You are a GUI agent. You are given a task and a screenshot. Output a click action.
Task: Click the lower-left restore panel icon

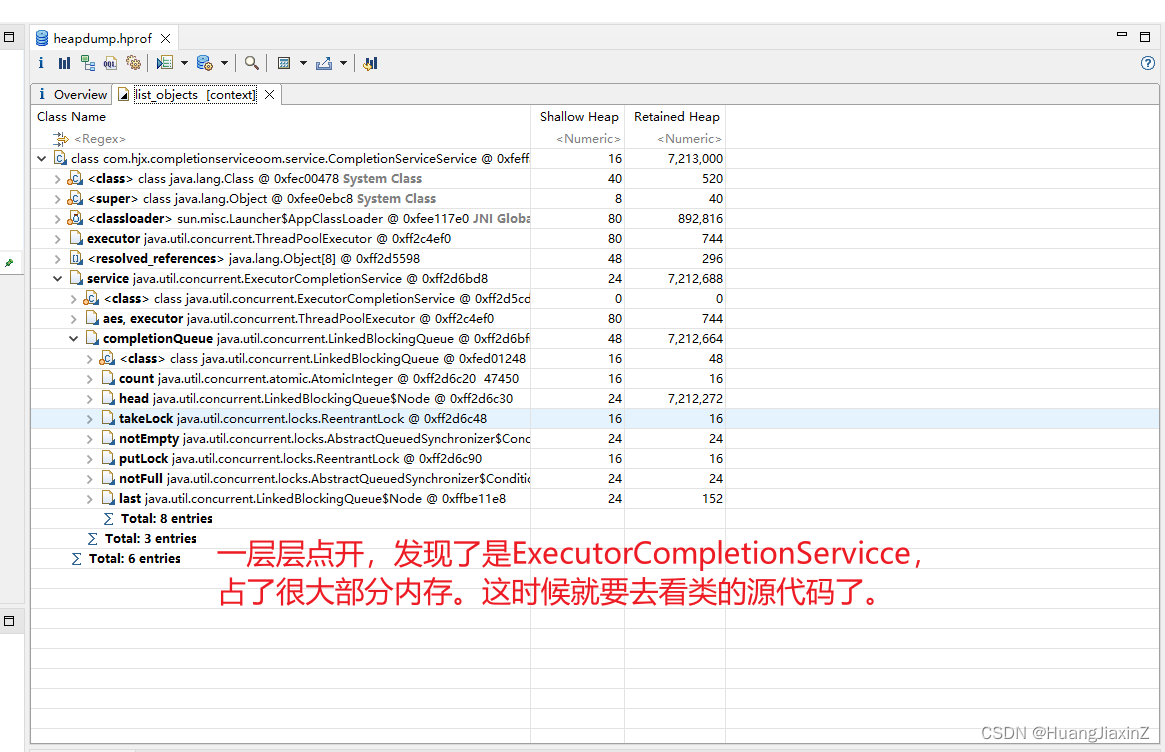pos(9,620)
